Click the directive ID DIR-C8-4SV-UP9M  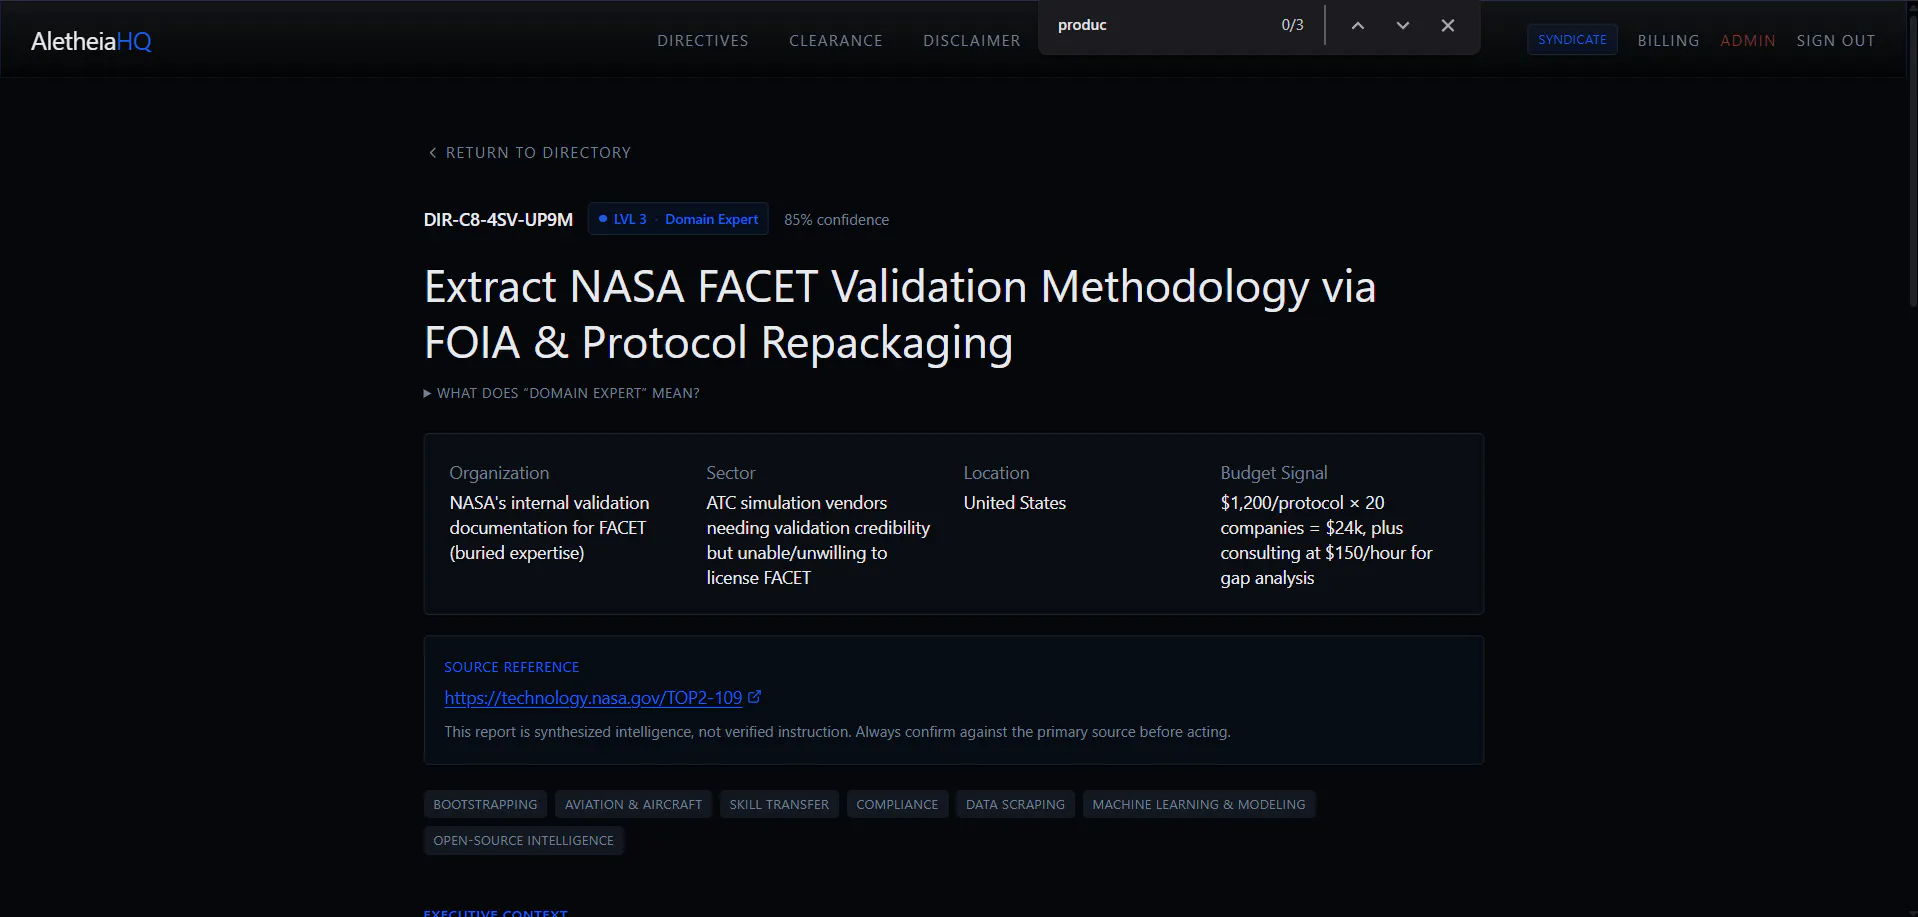(498, 220)
